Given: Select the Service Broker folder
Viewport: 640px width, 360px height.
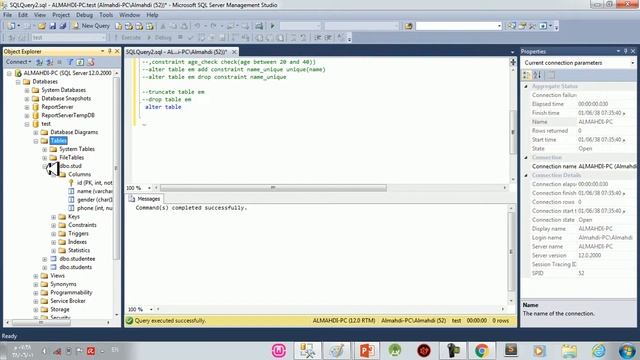Looking at the screenshot, I should coord(68,301).
